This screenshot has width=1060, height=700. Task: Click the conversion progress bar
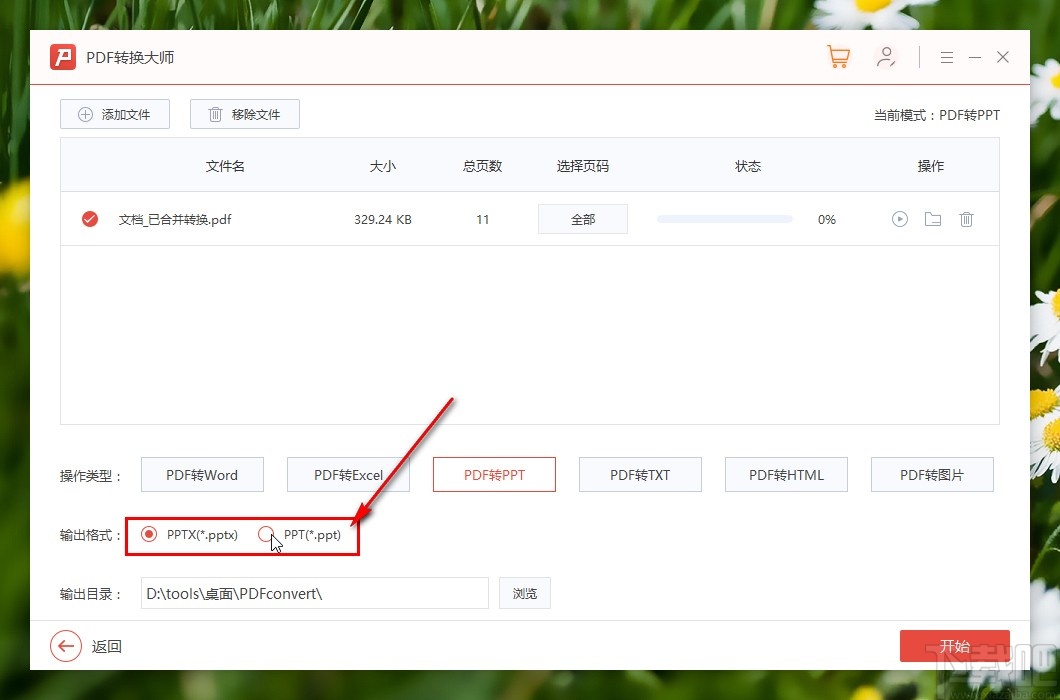point(725,219)
